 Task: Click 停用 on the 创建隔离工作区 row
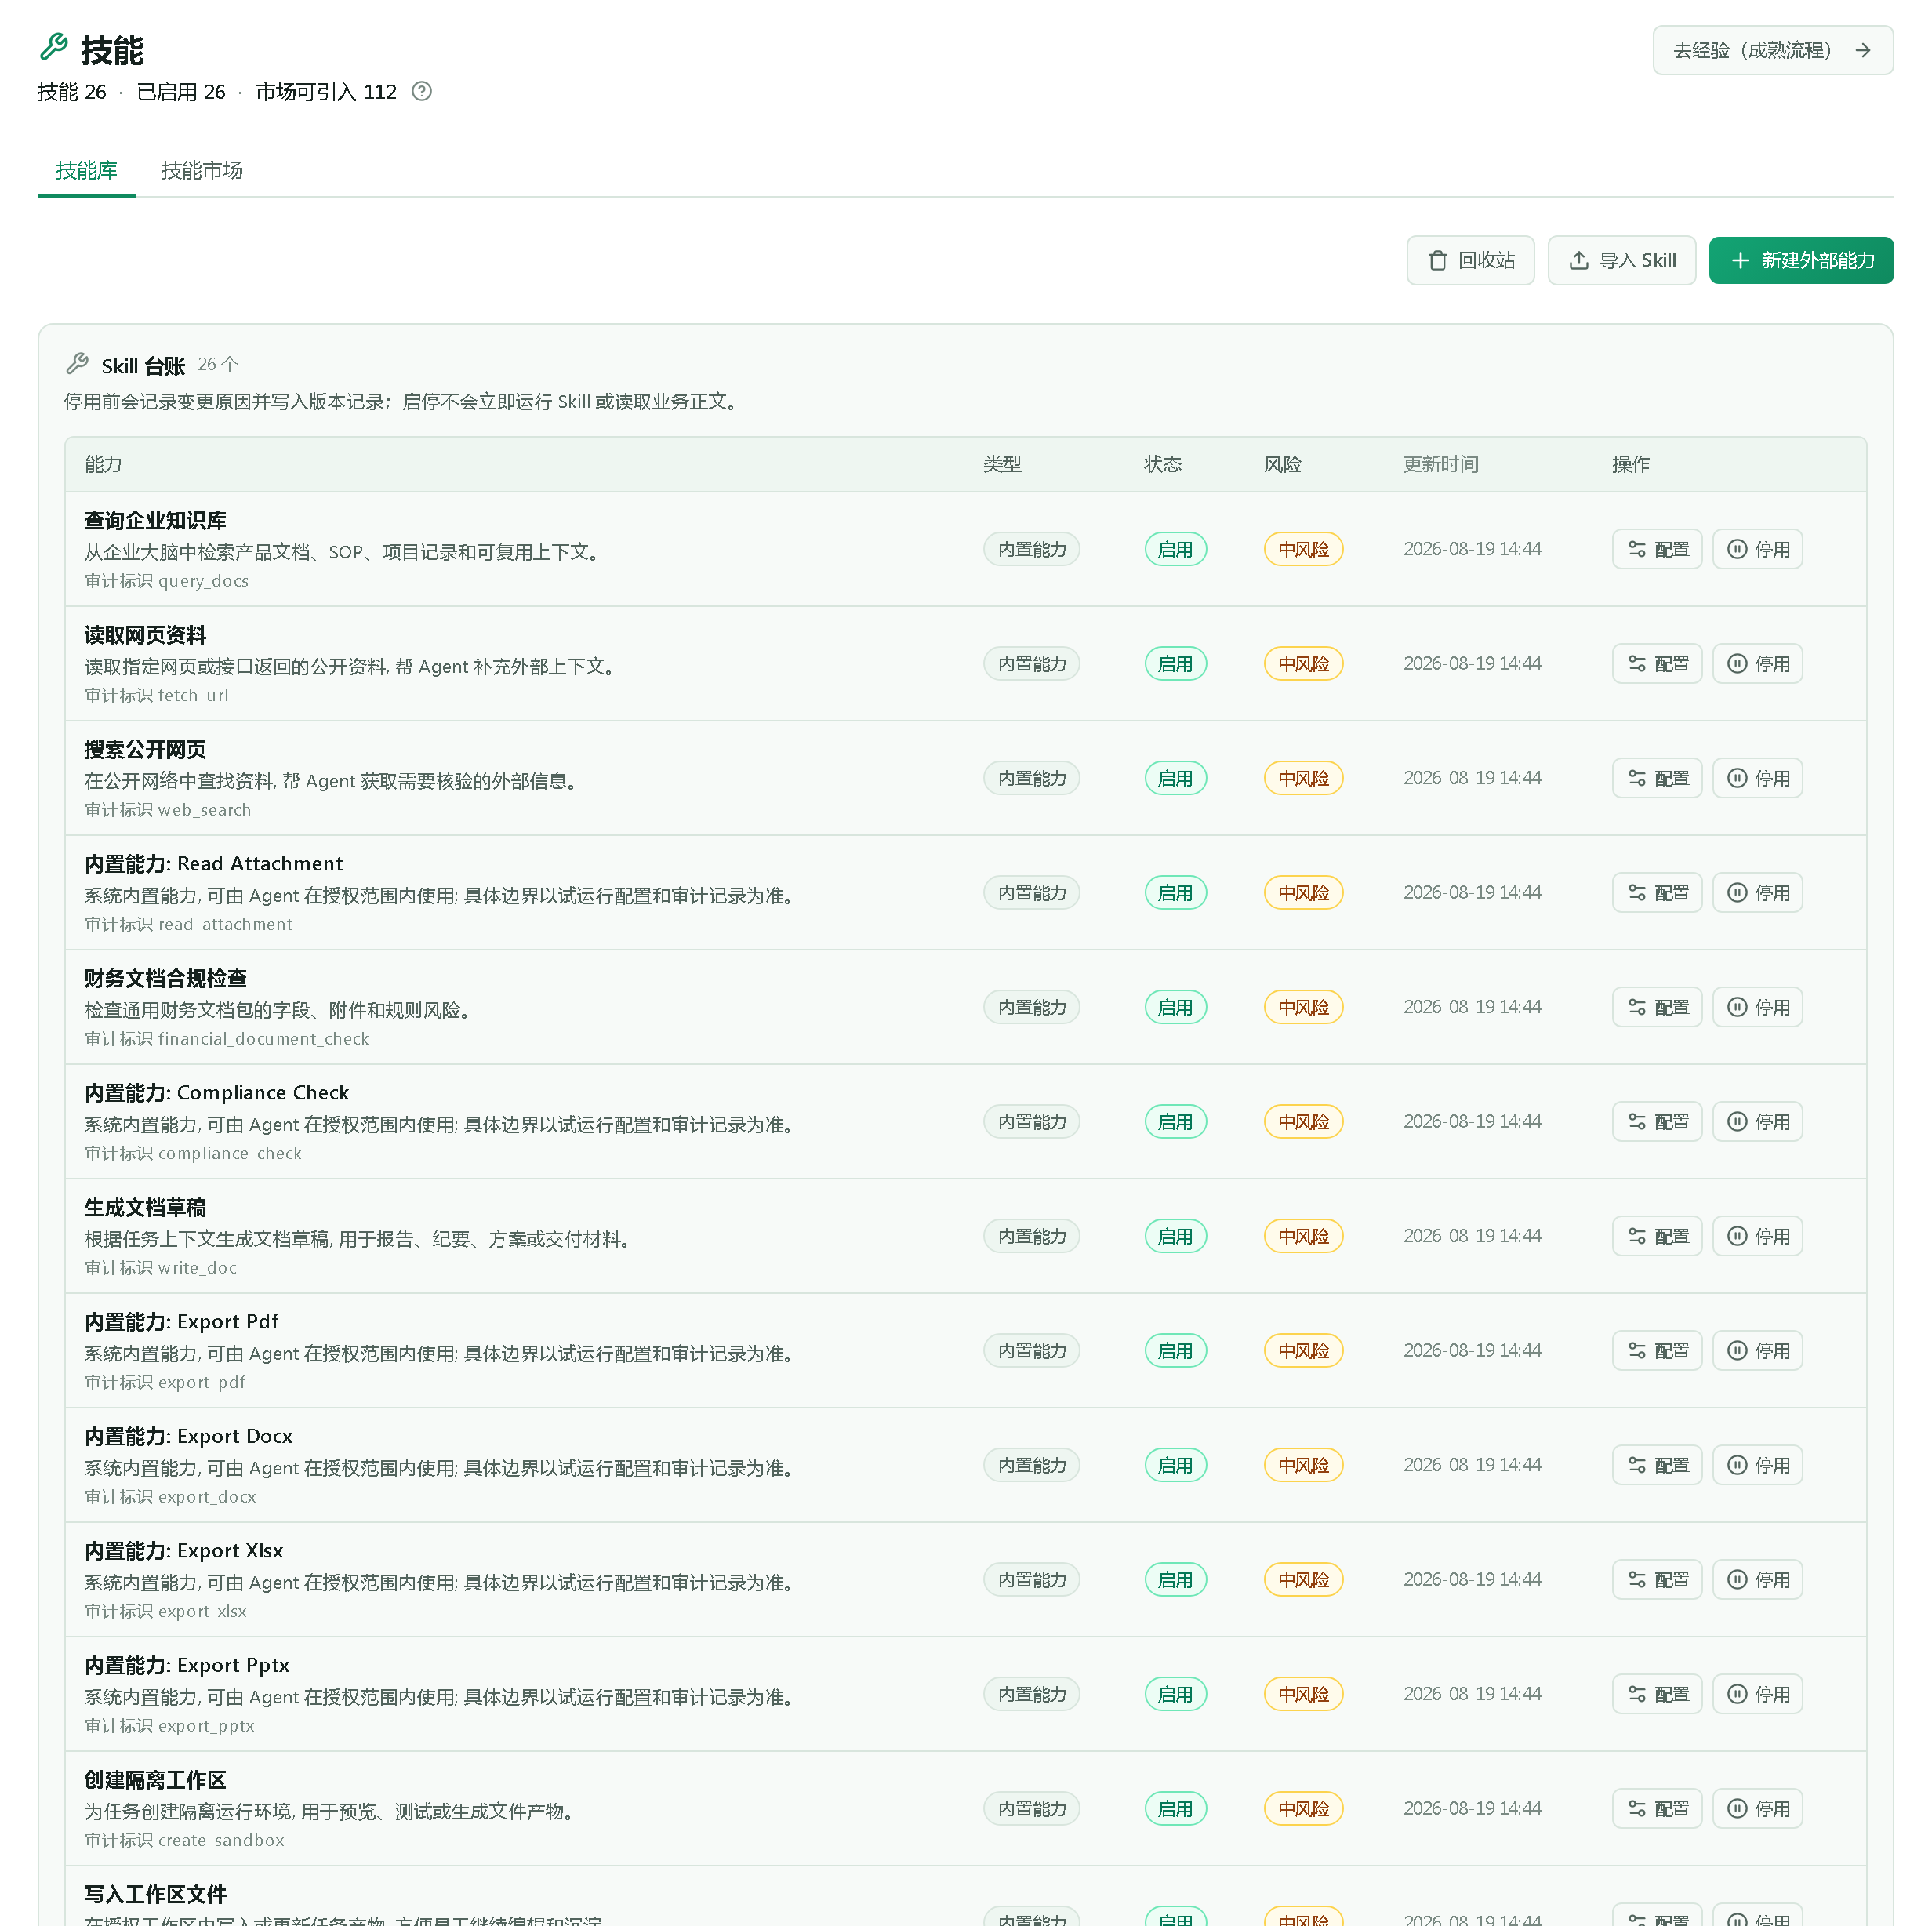[1757, 1809]
